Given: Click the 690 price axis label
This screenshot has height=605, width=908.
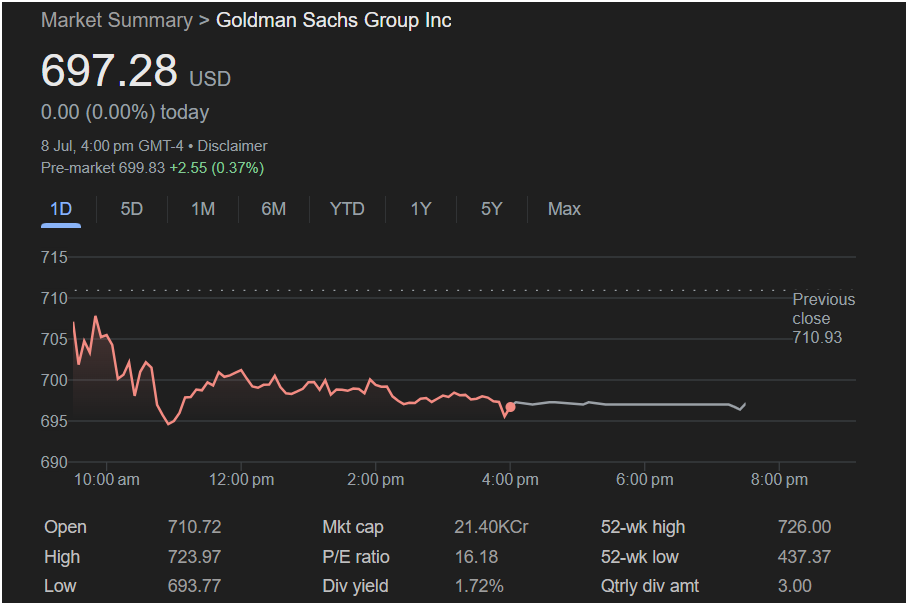Looking at the screenshot, I should (54, 462).
